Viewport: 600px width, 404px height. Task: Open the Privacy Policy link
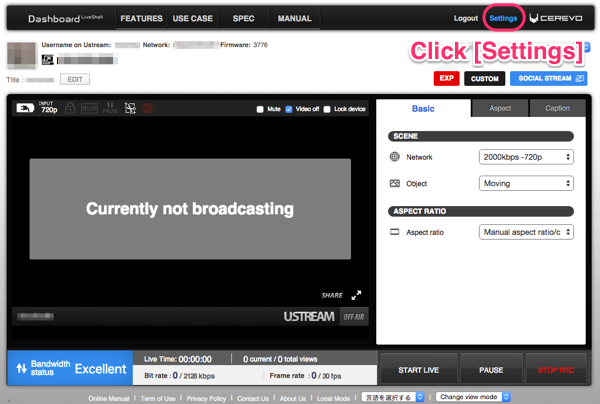206,398
